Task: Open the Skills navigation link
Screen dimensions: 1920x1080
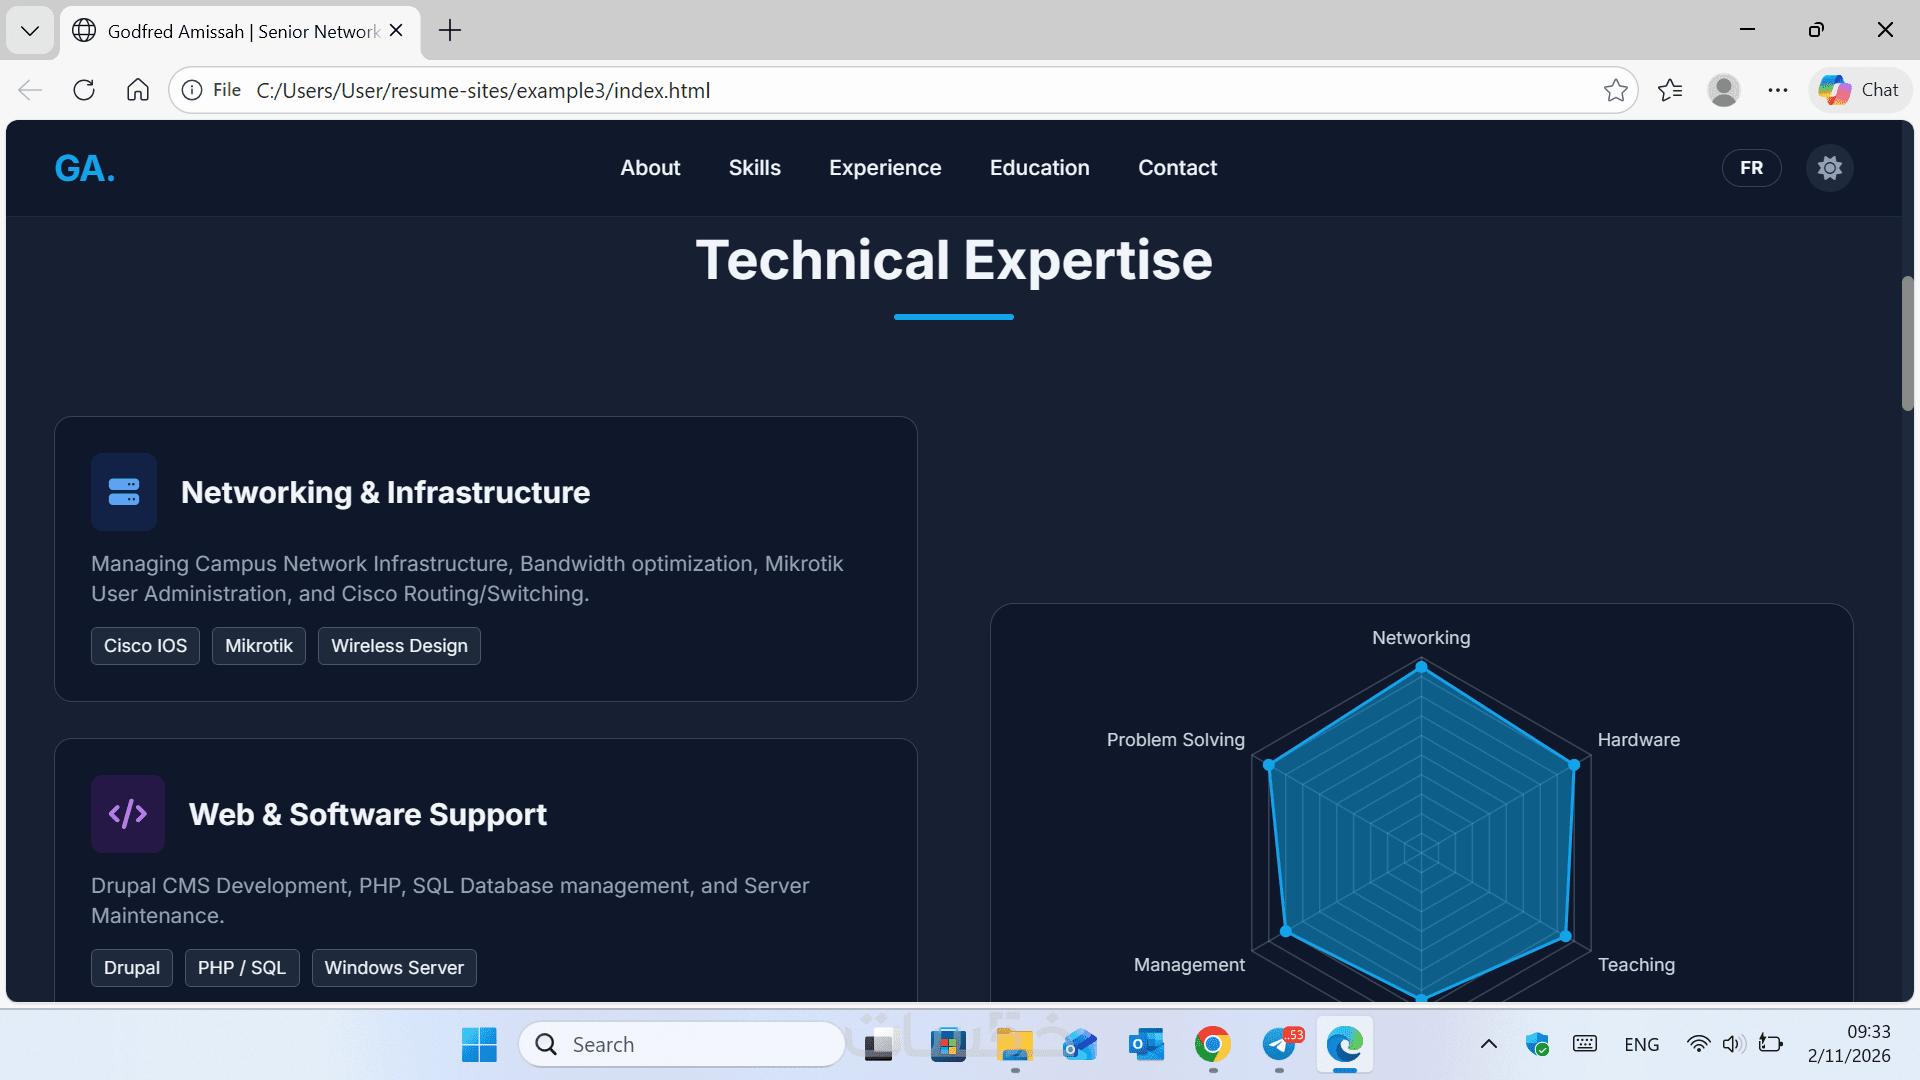Action: click(x=754, y=168)
